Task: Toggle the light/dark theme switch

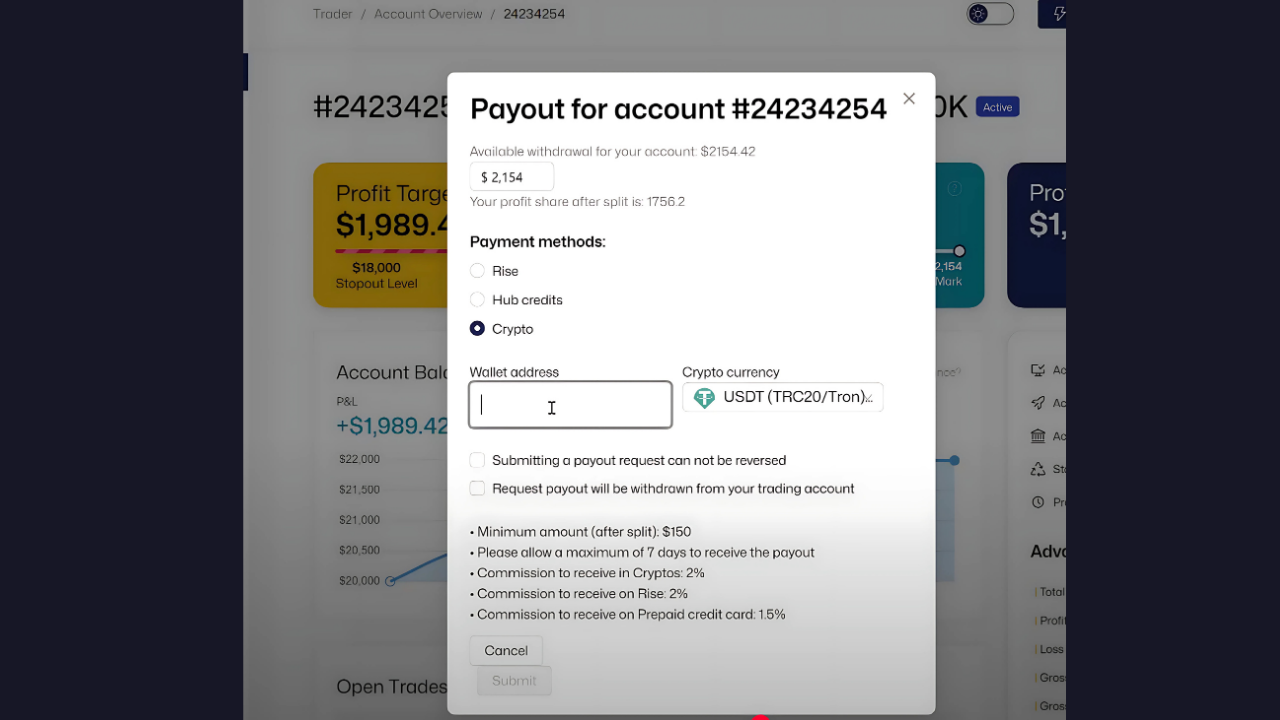Action: pos(990,14)
